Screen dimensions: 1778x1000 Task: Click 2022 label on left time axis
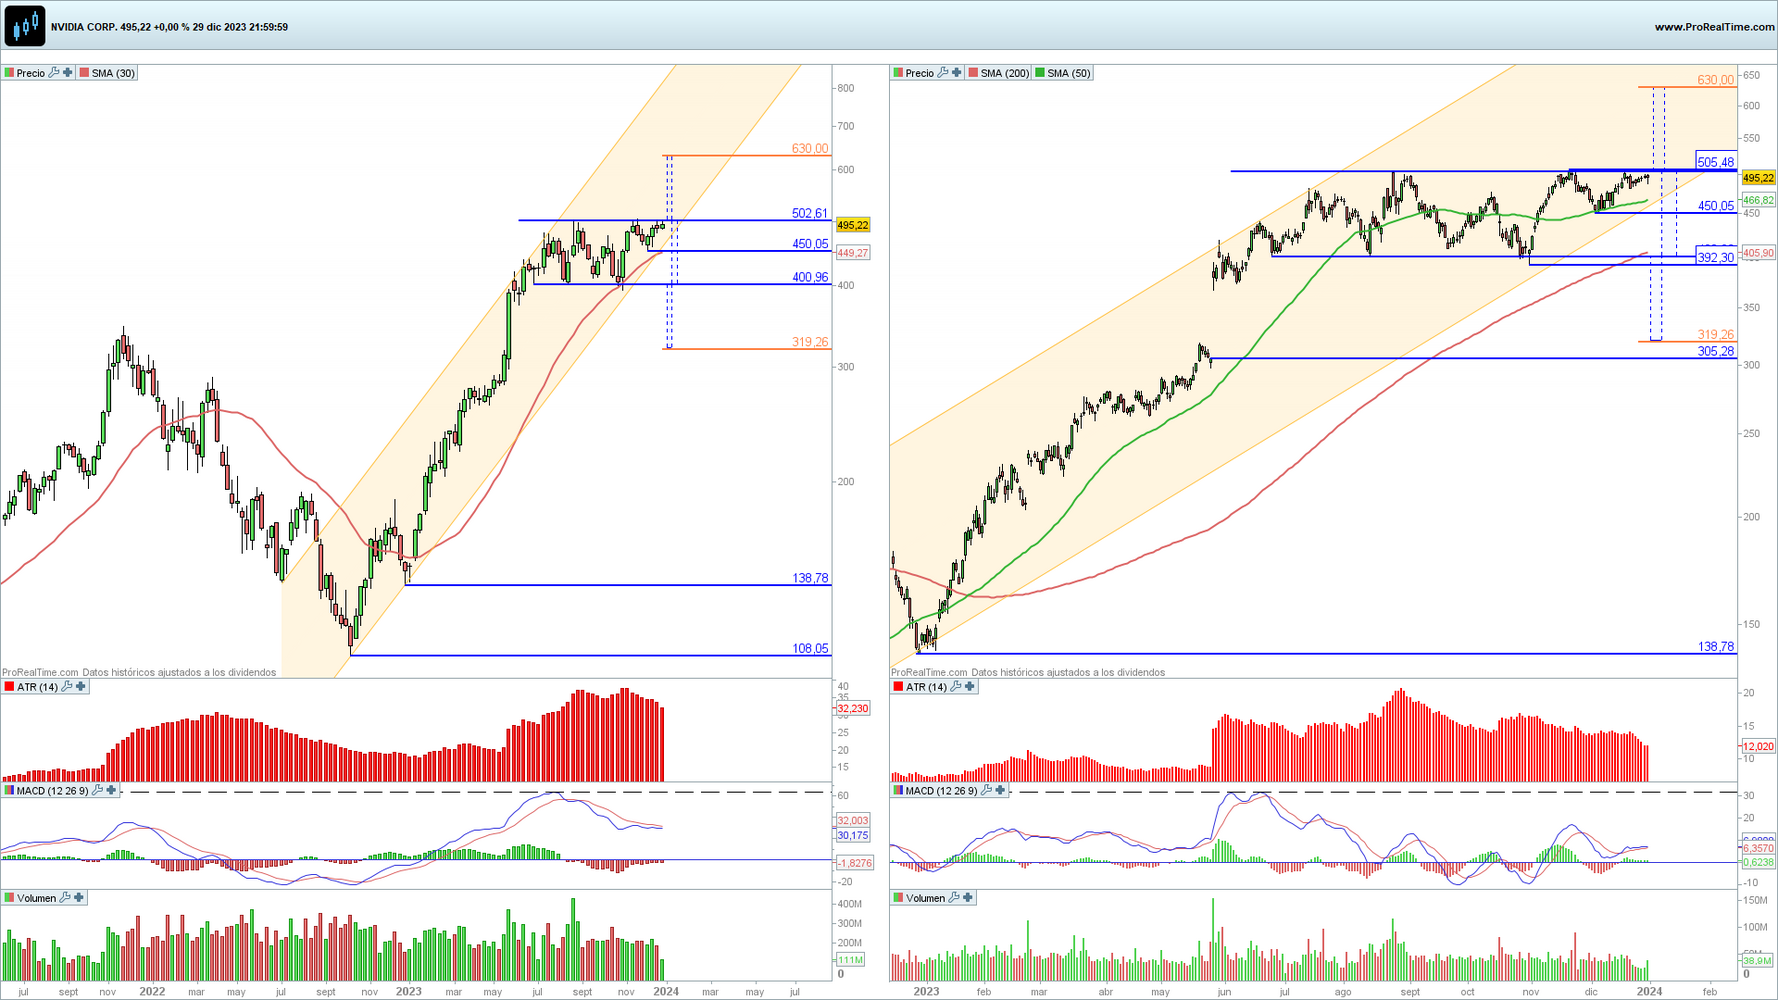(x=152, y=992)
